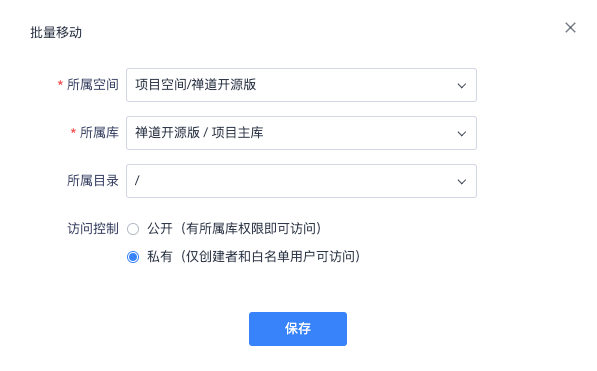Select the 私有 radio button
The height and width of the screenshot is (371, 597).
133,257
